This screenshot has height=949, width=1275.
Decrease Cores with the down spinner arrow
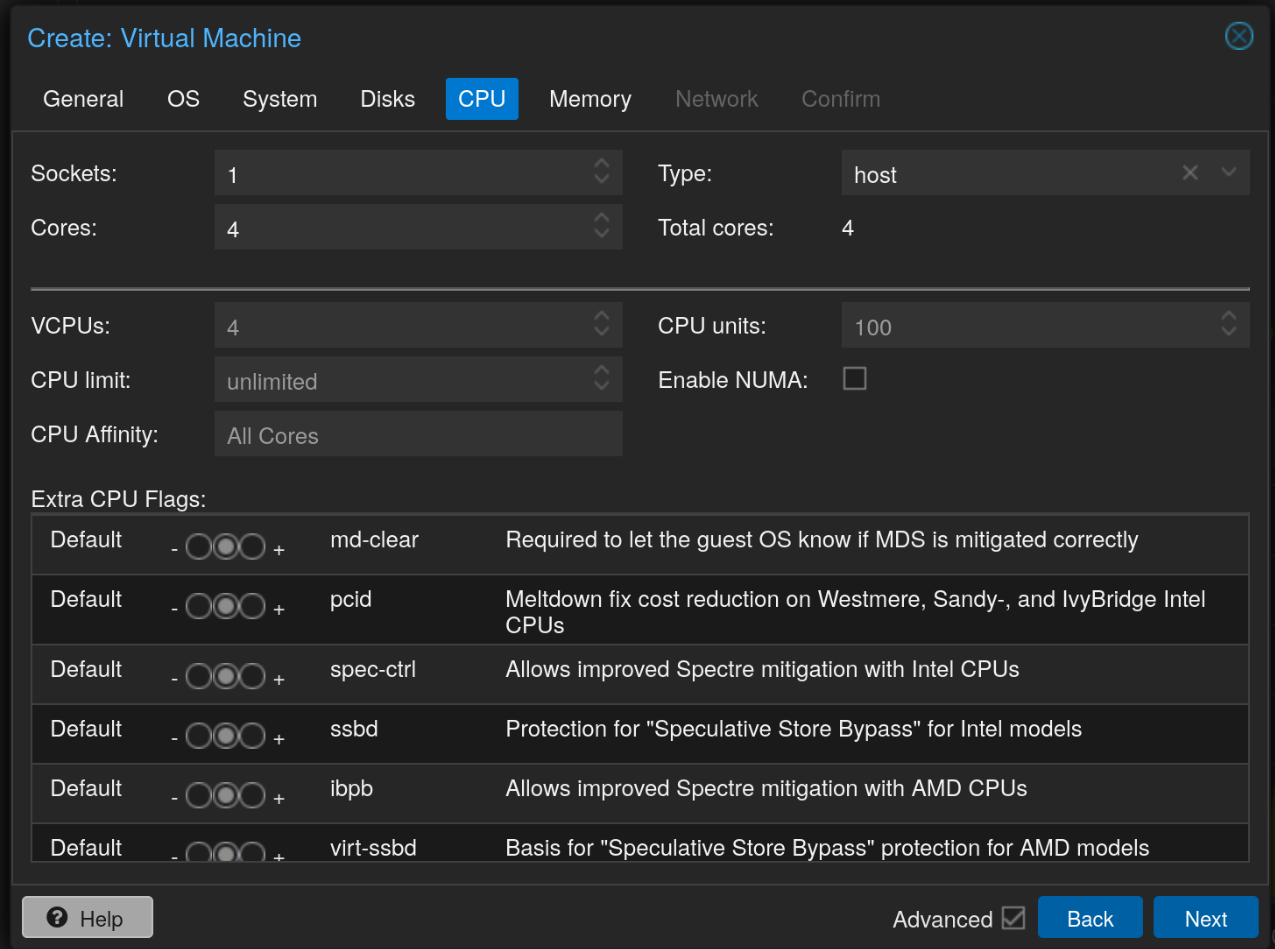pos(601,234)
